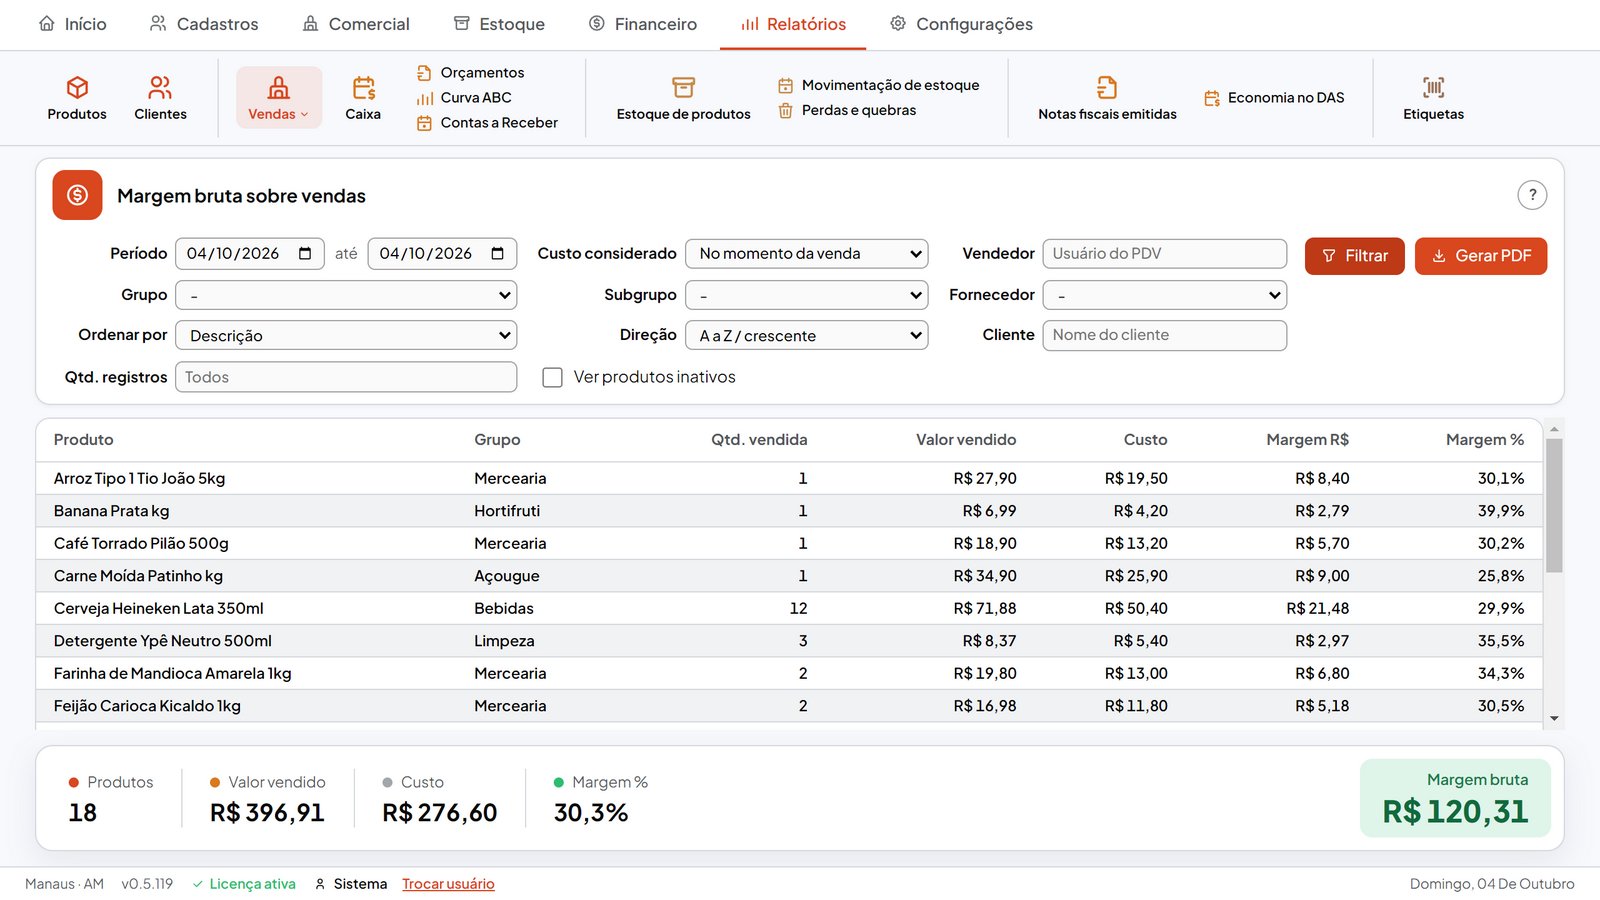The width and height of the screenshot is (1600, 900).
Task: Open the Comercial menu
Action: point(356,24)
